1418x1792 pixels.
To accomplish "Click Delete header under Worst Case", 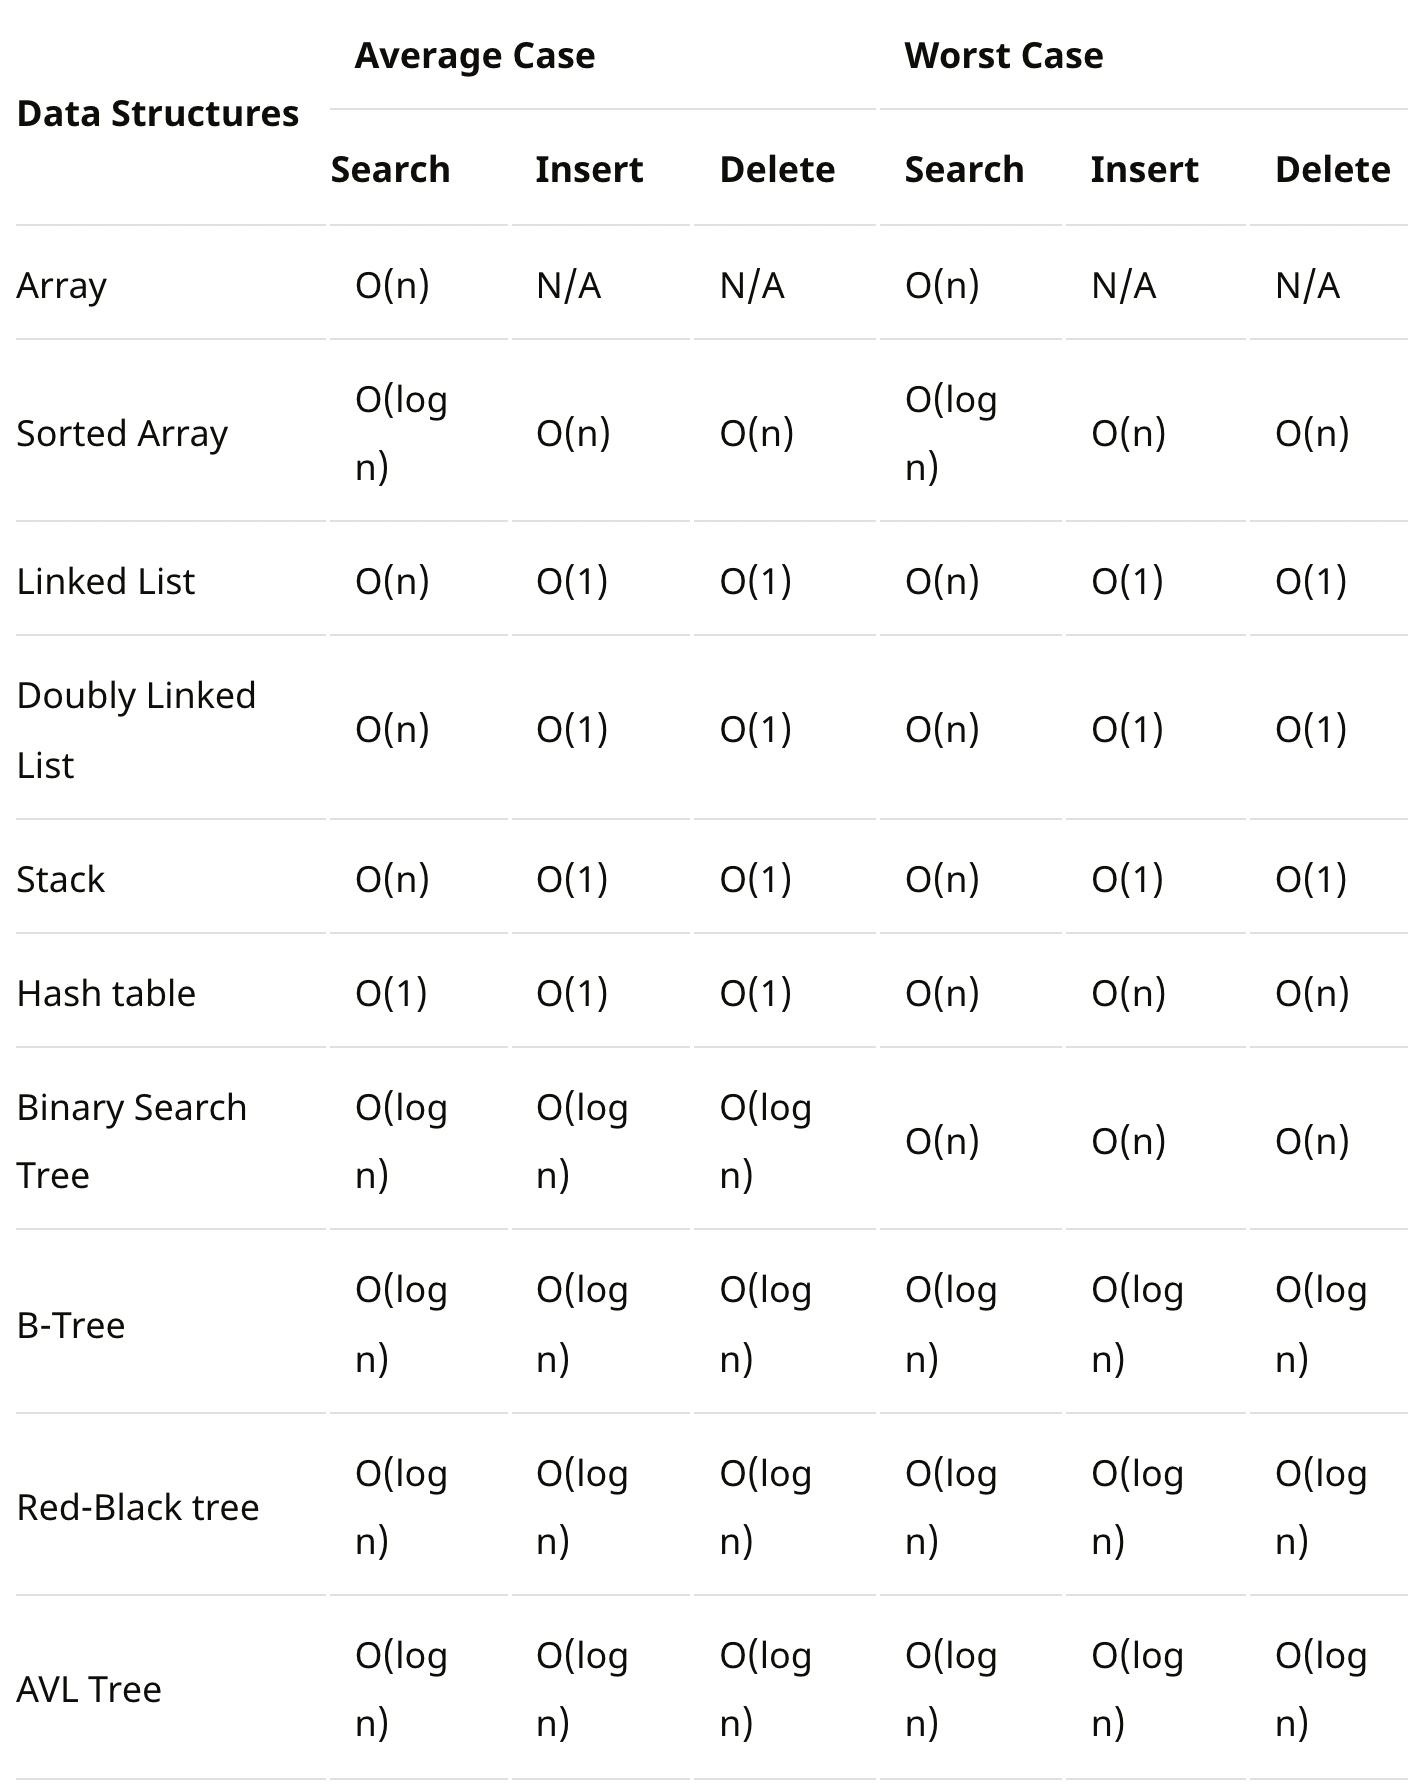I will 1332,170.
